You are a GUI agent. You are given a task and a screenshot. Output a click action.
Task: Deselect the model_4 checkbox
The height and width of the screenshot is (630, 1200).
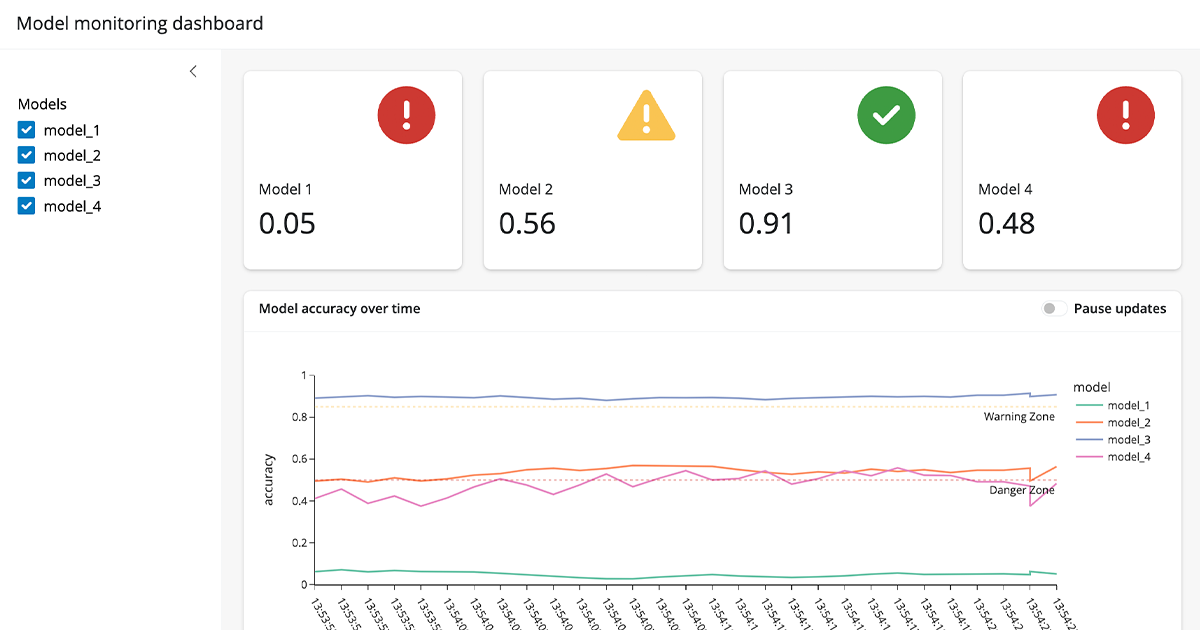click(x=27, y=206)
